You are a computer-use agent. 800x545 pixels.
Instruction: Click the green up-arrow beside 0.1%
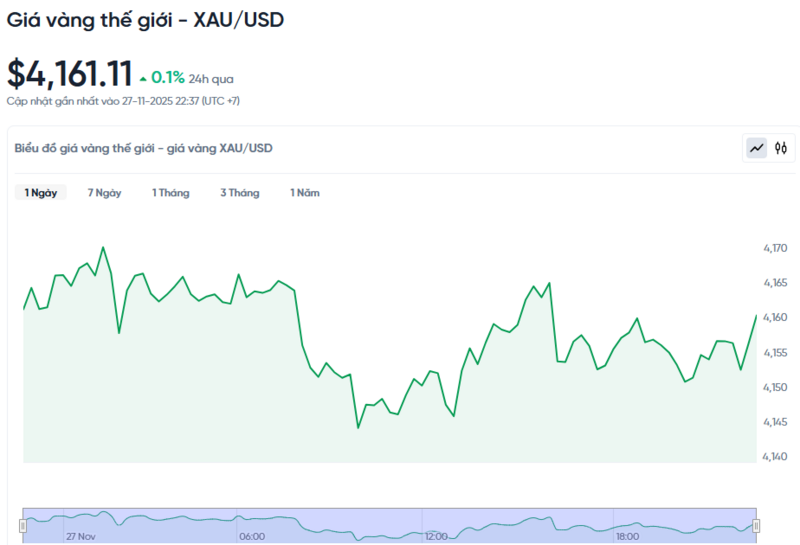[144, 78]
